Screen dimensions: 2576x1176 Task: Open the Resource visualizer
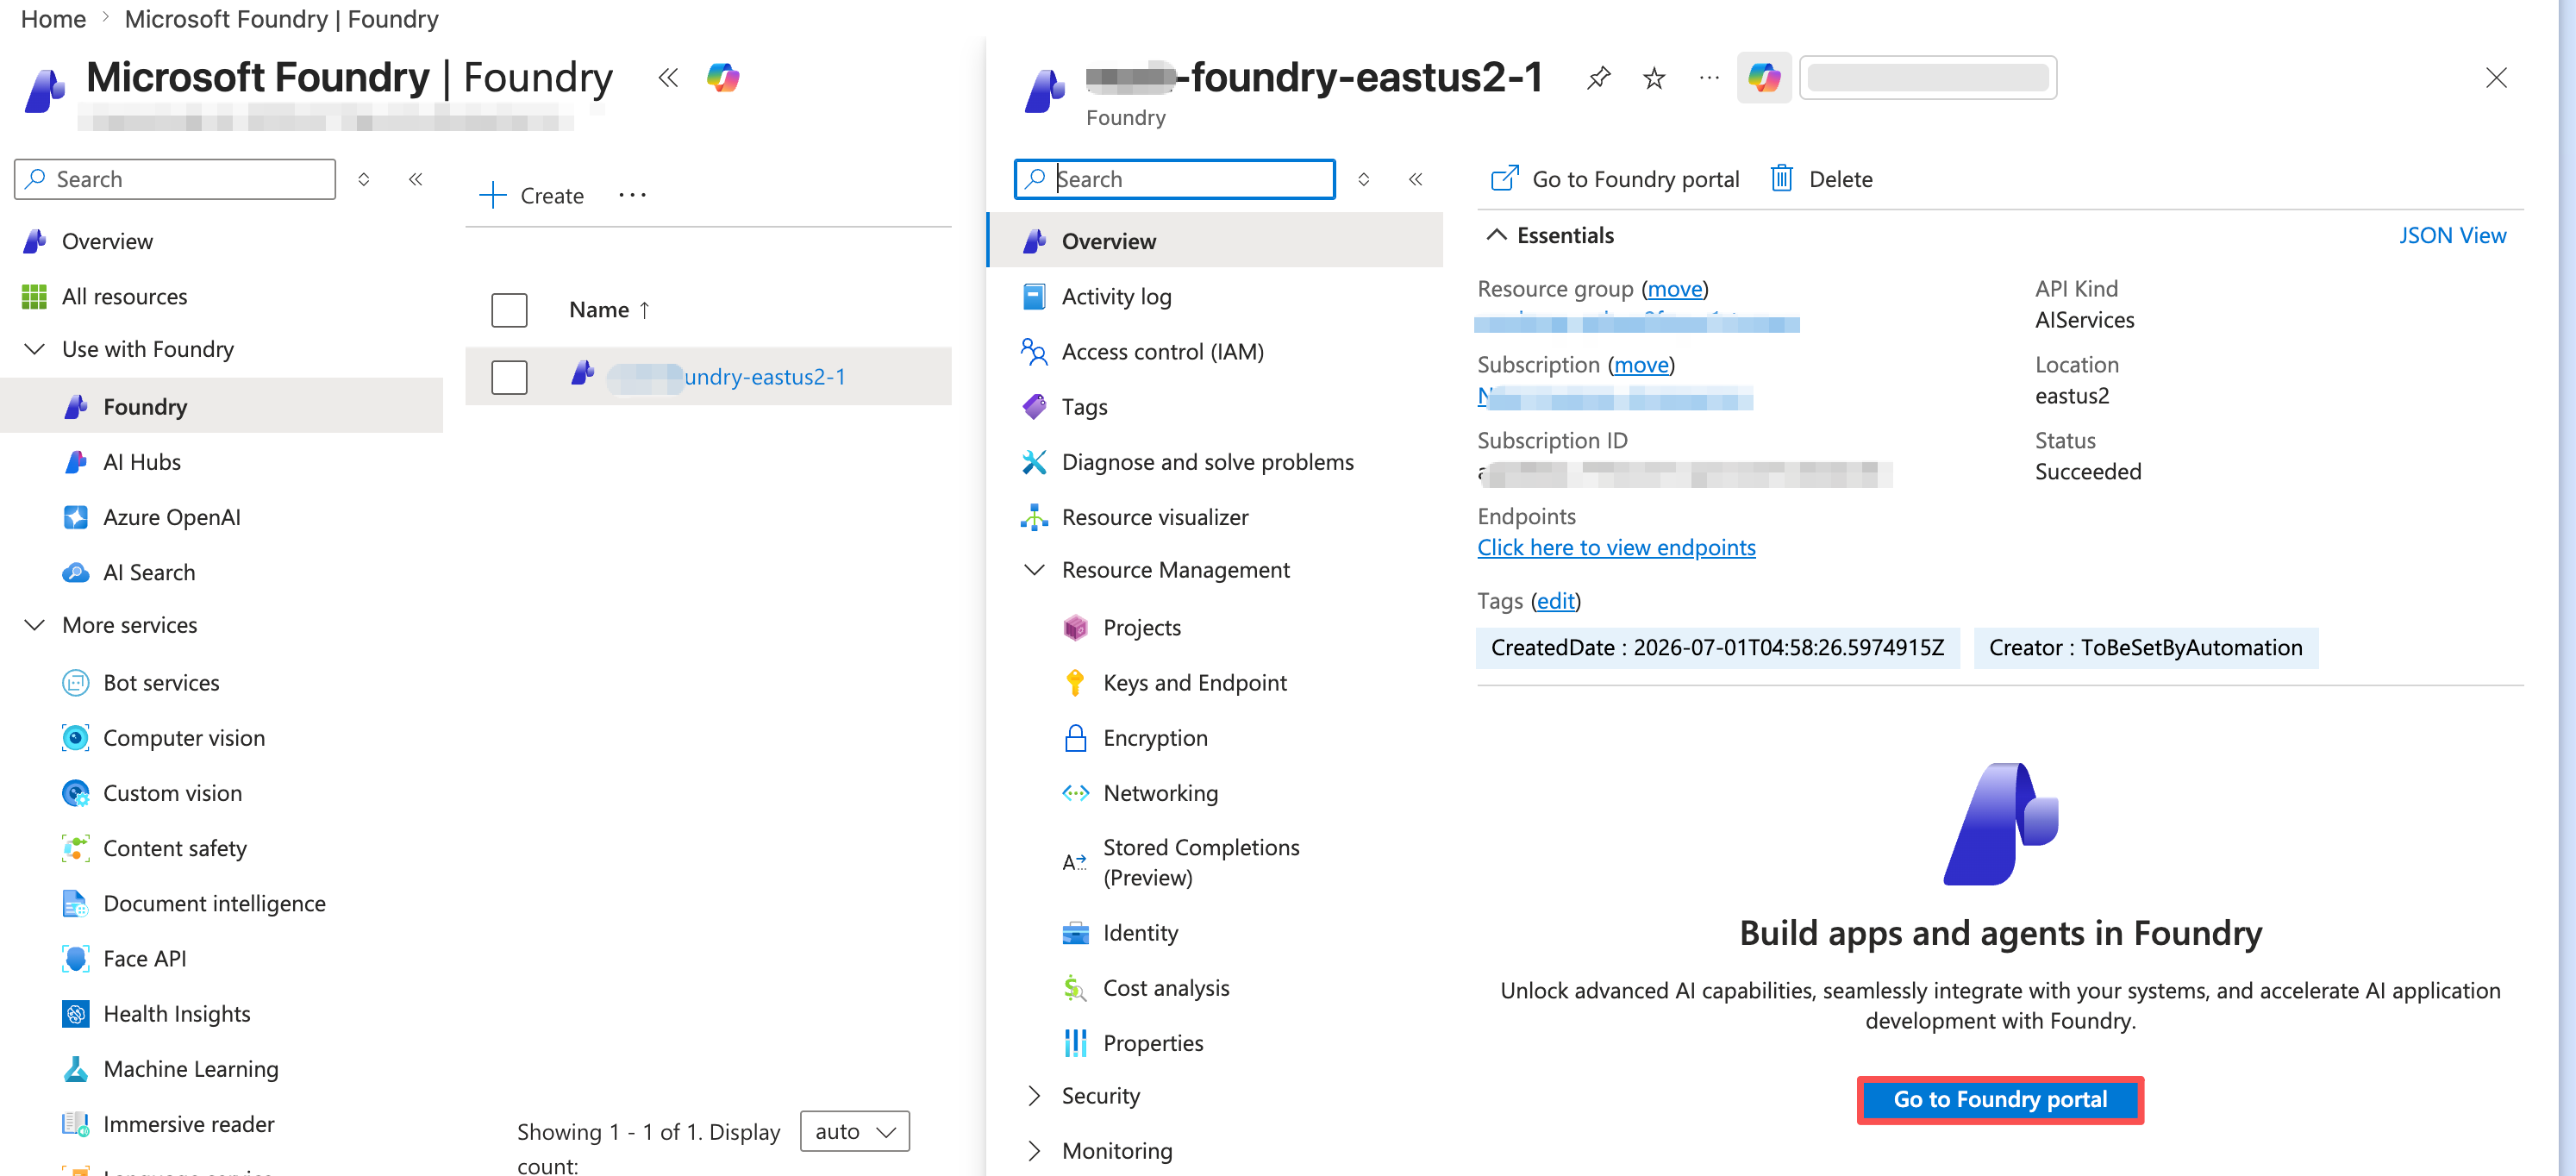click(x=1155, y=518)
